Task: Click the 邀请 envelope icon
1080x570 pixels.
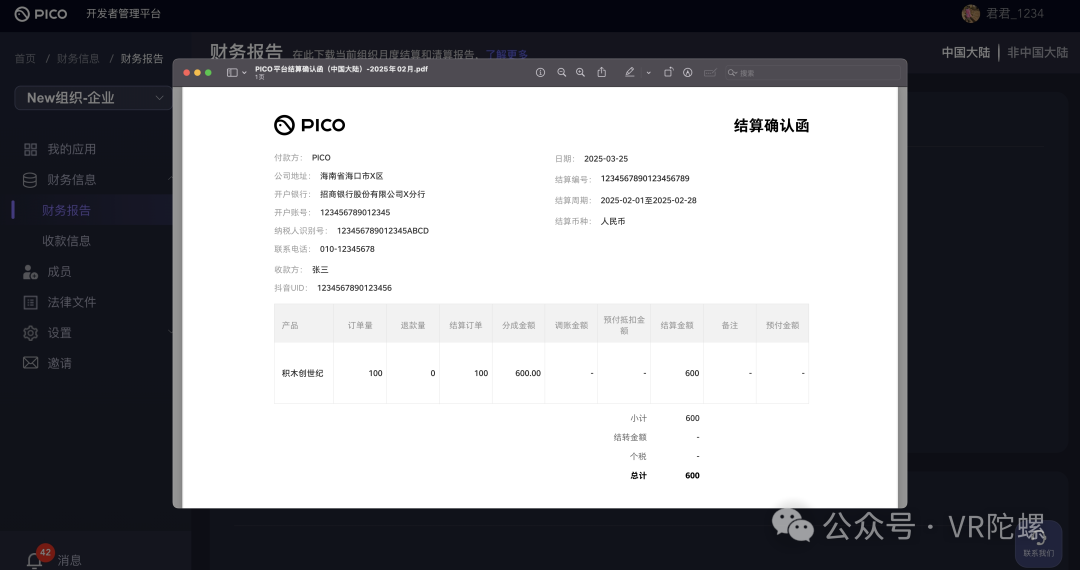Action: (x=30, y=362)
